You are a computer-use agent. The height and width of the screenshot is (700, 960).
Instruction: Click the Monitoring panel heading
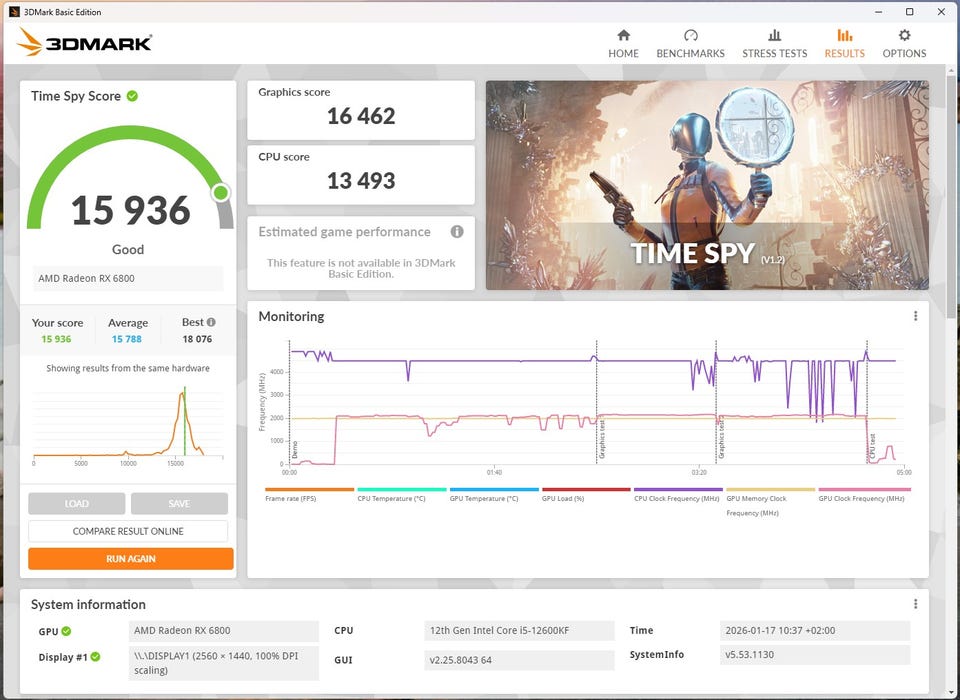coord(291,317)
